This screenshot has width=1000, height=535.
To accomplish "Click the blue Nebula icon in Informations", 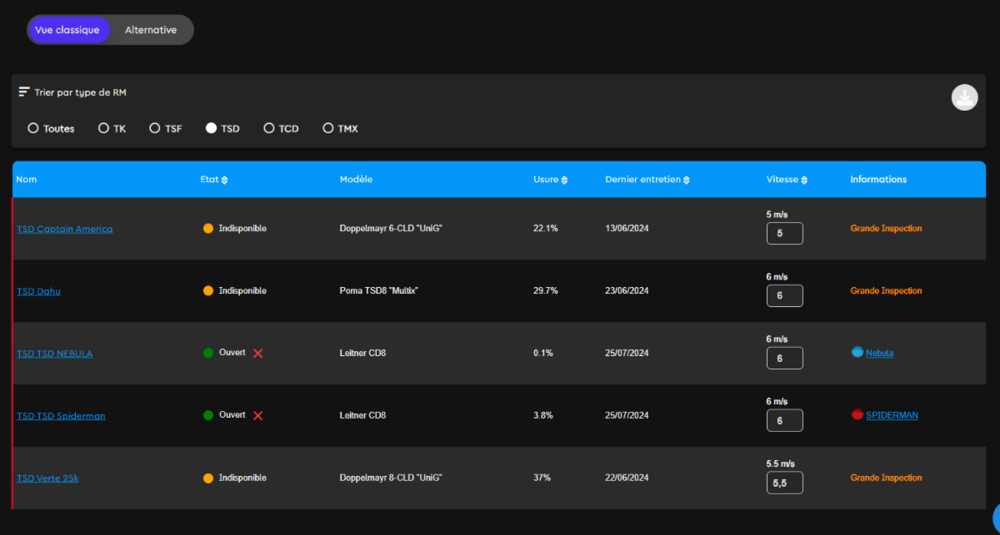I will pos(857,352).
